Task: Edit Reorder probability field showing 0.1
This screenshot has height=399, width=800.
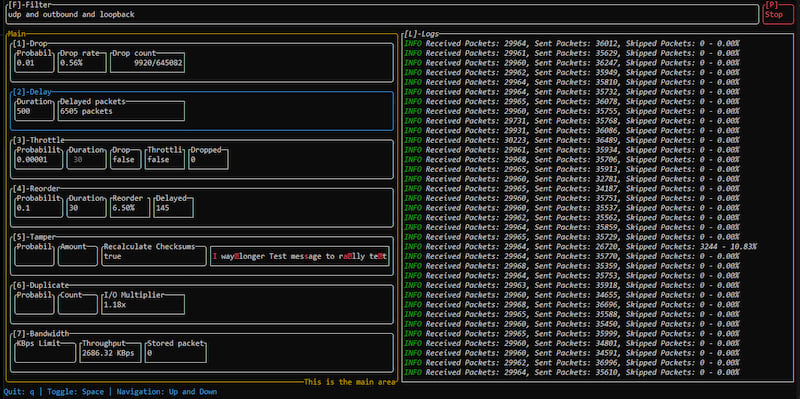Action: click(39, 208)
